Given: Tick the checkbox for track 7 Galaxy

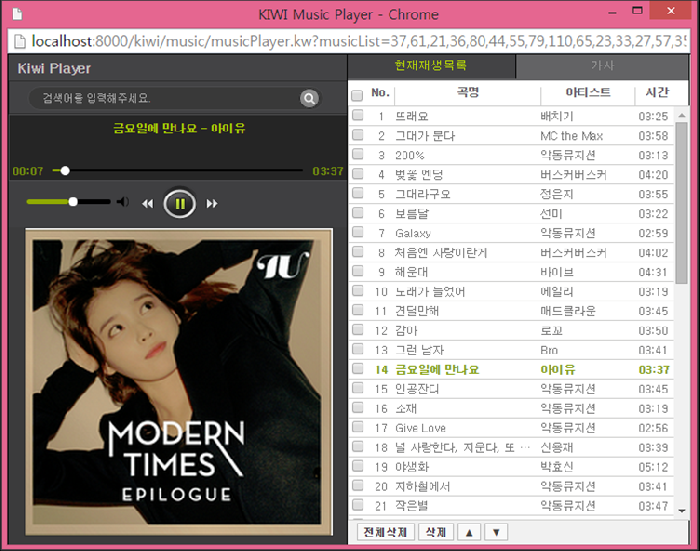Looking at the screenshot, I should (357, 233).
